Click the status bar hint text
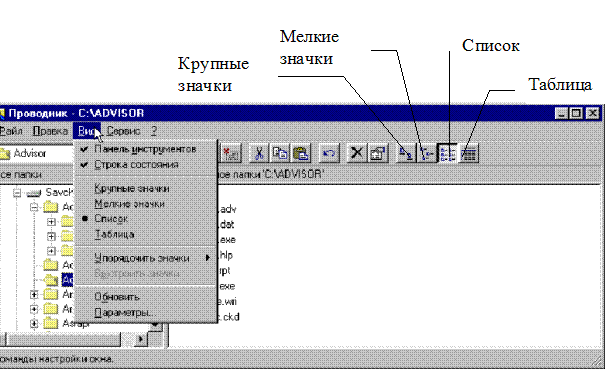 (x=57, y=359)
